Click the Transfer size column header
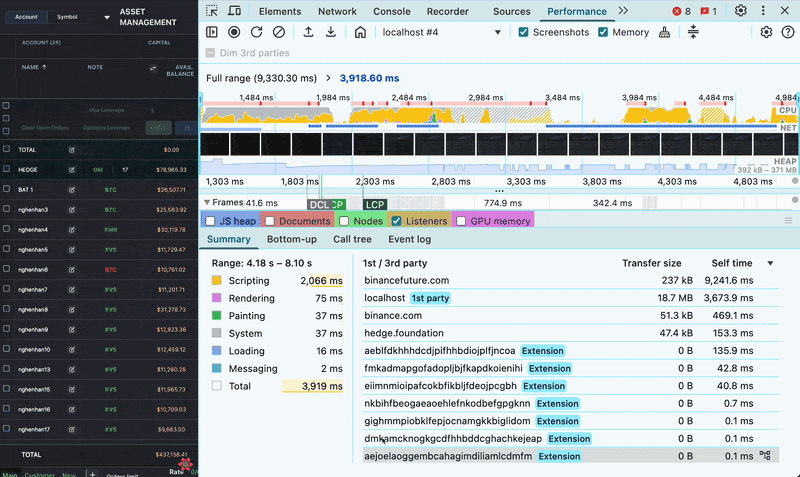 click(652, 263)
